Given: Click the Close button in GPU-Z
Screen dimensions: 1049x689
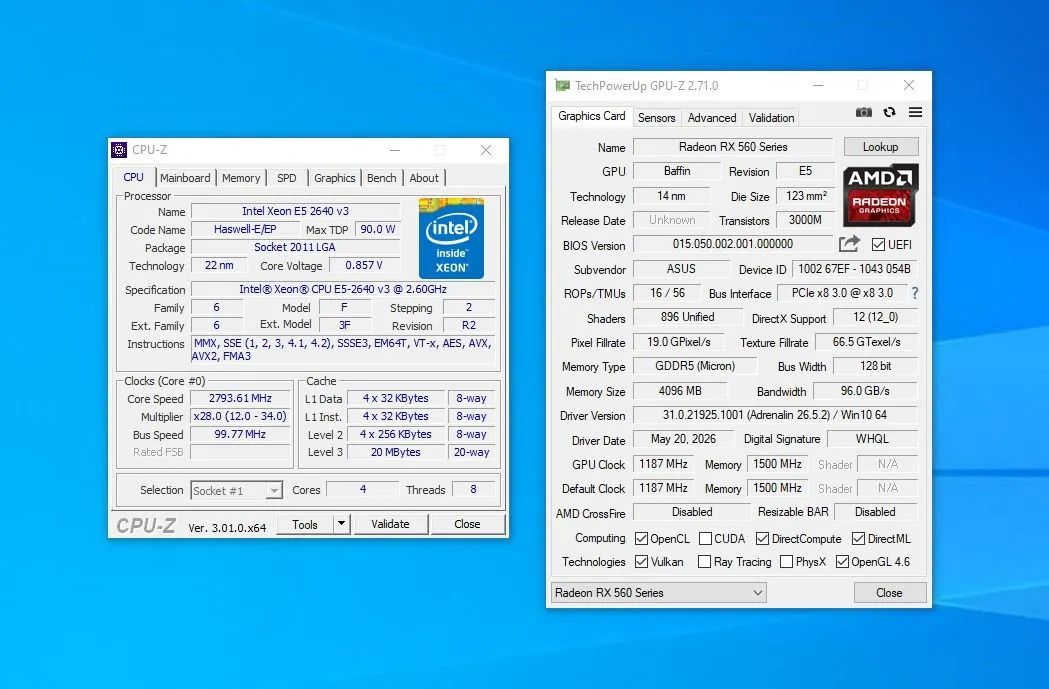Looking at the screenshot, I should (889, 593).
